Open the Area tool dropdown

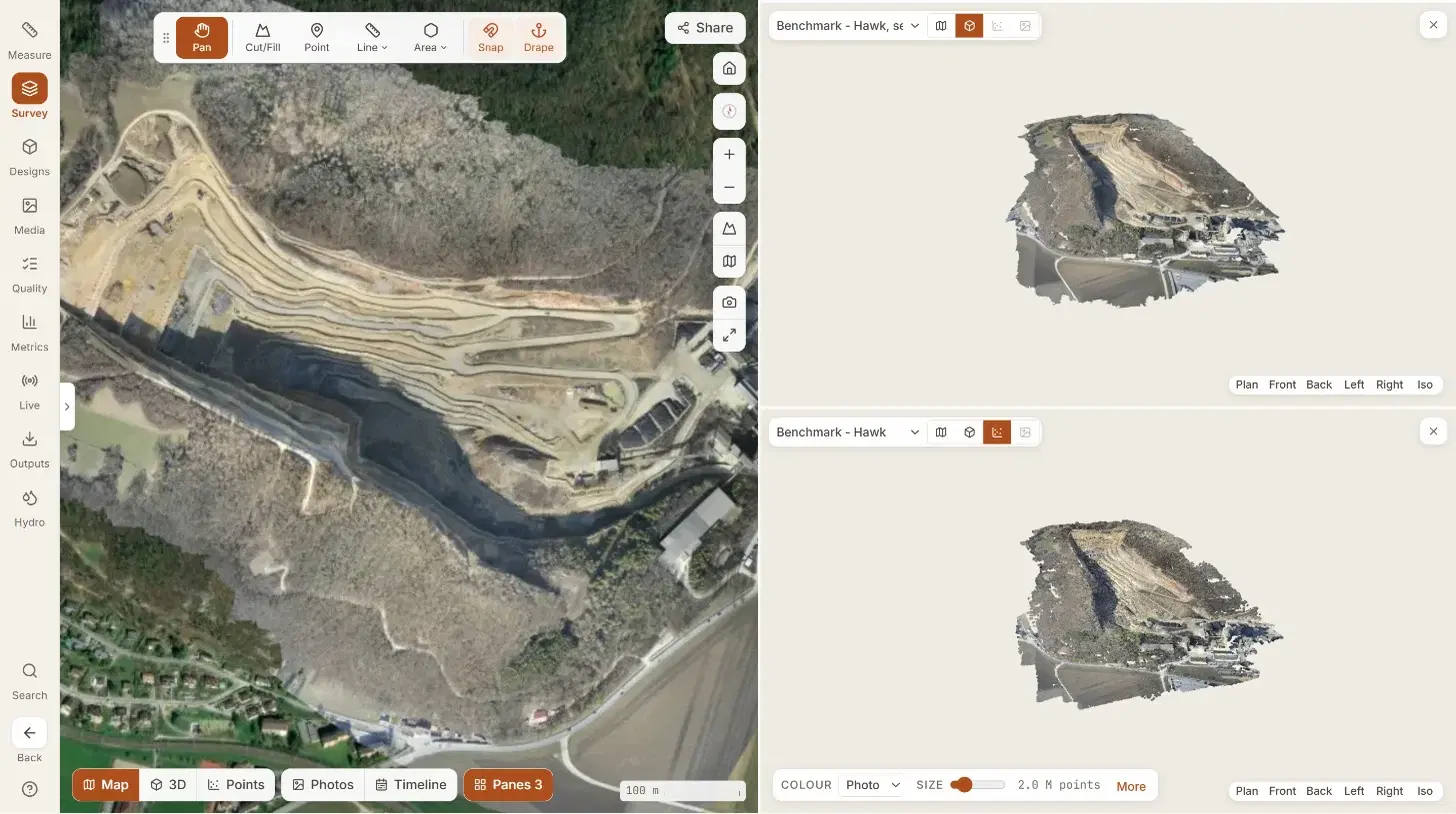tap(431, 38)
